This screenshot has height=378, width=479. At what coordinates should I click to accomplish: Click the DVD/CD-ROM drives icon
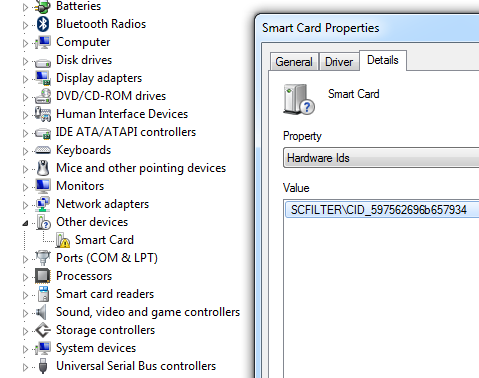click(x=43, y=96)
